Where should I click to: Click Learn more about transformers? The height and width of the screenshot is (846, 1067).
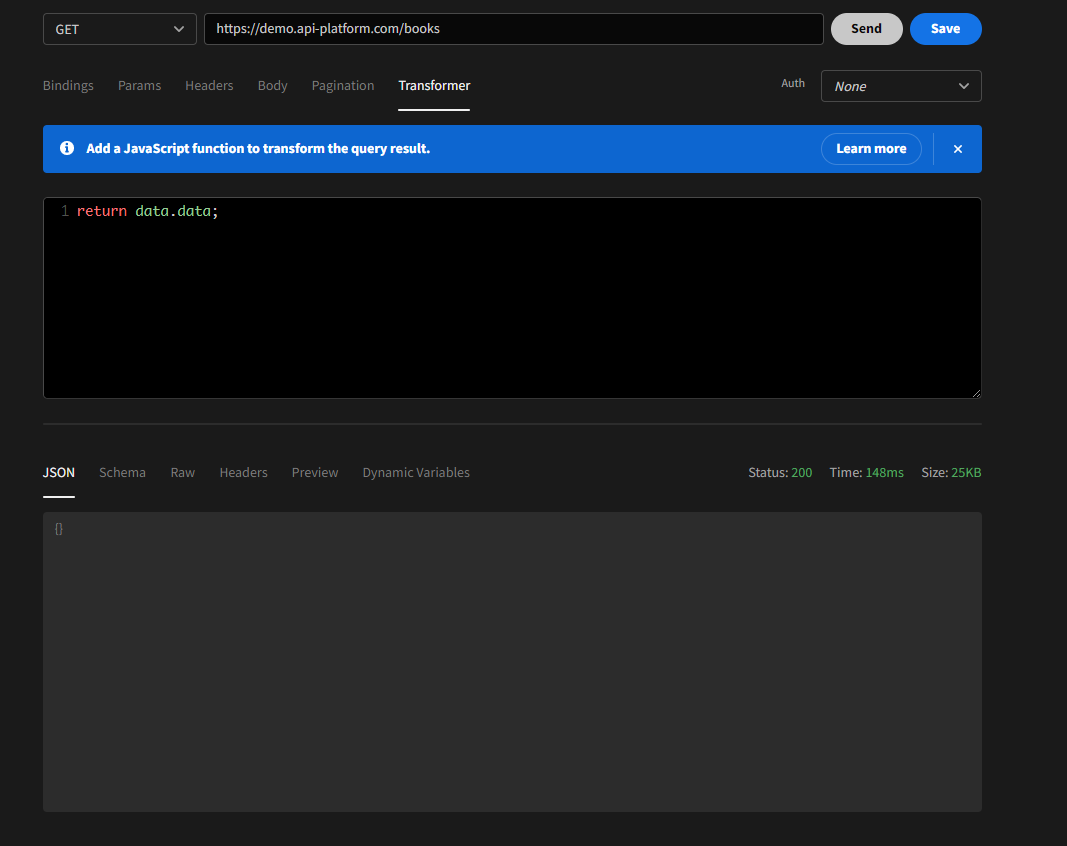pyautogui.click(x=871, y=148)
